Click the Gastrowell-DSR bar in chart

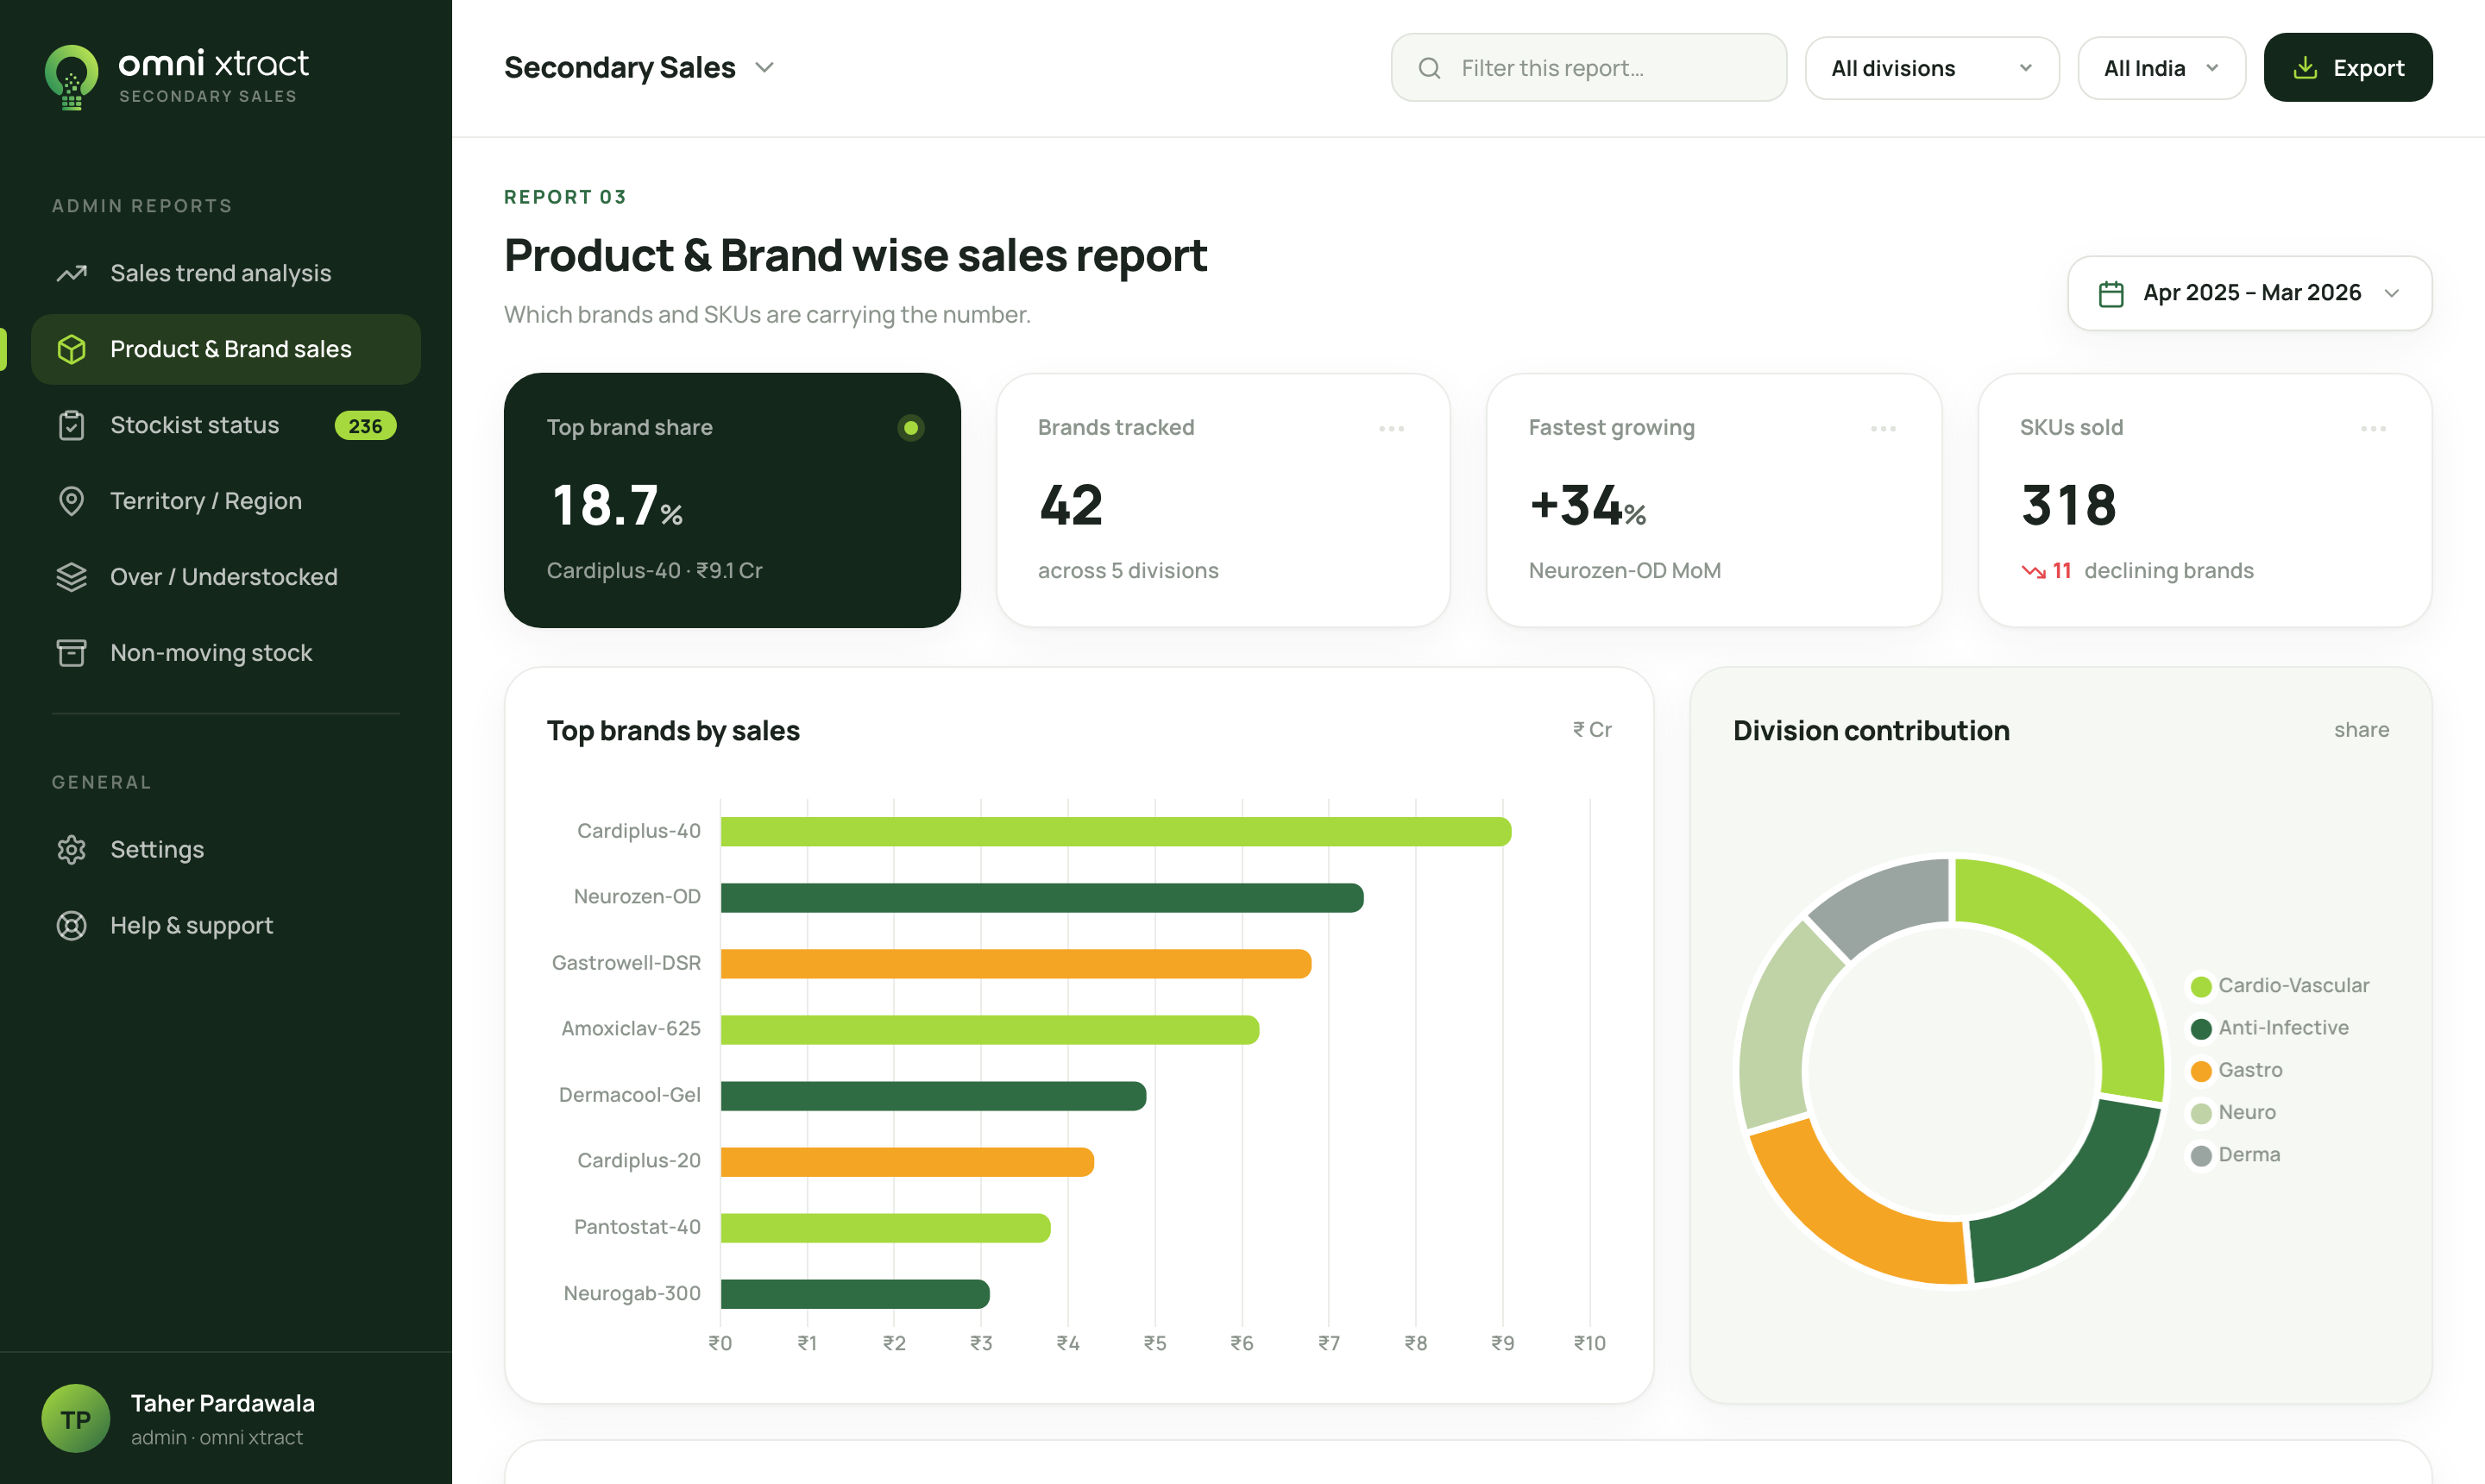(x=1016, y=964)
